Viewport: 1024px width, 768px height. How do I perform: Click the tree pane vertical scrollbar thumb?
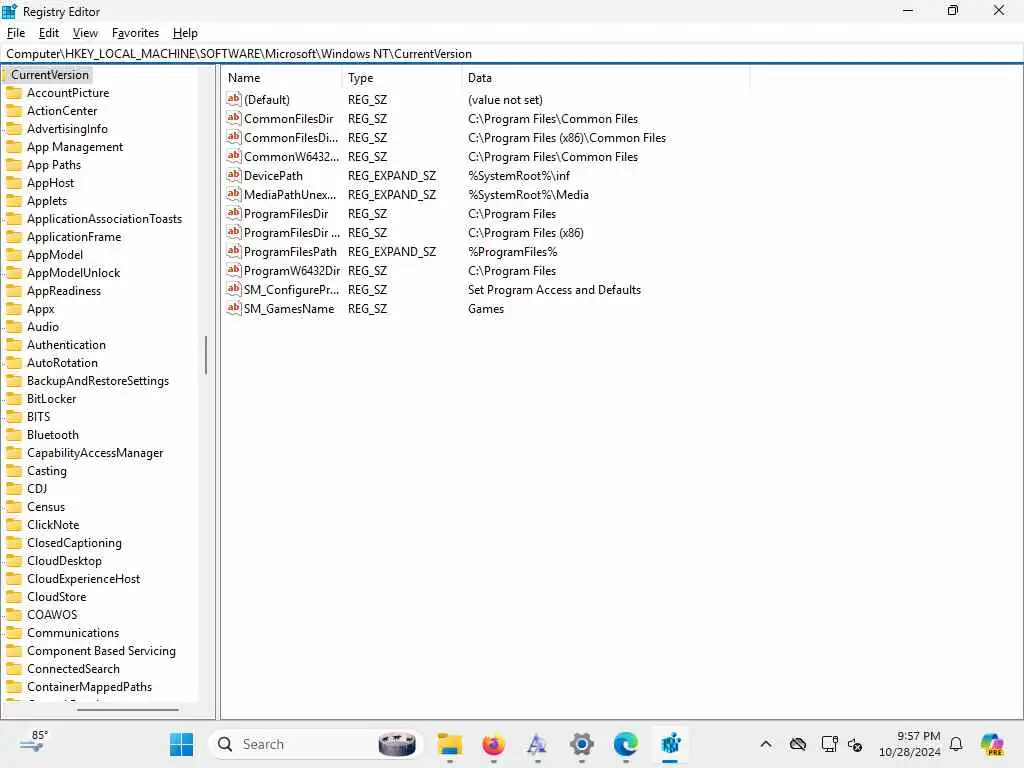click(206, 355)
